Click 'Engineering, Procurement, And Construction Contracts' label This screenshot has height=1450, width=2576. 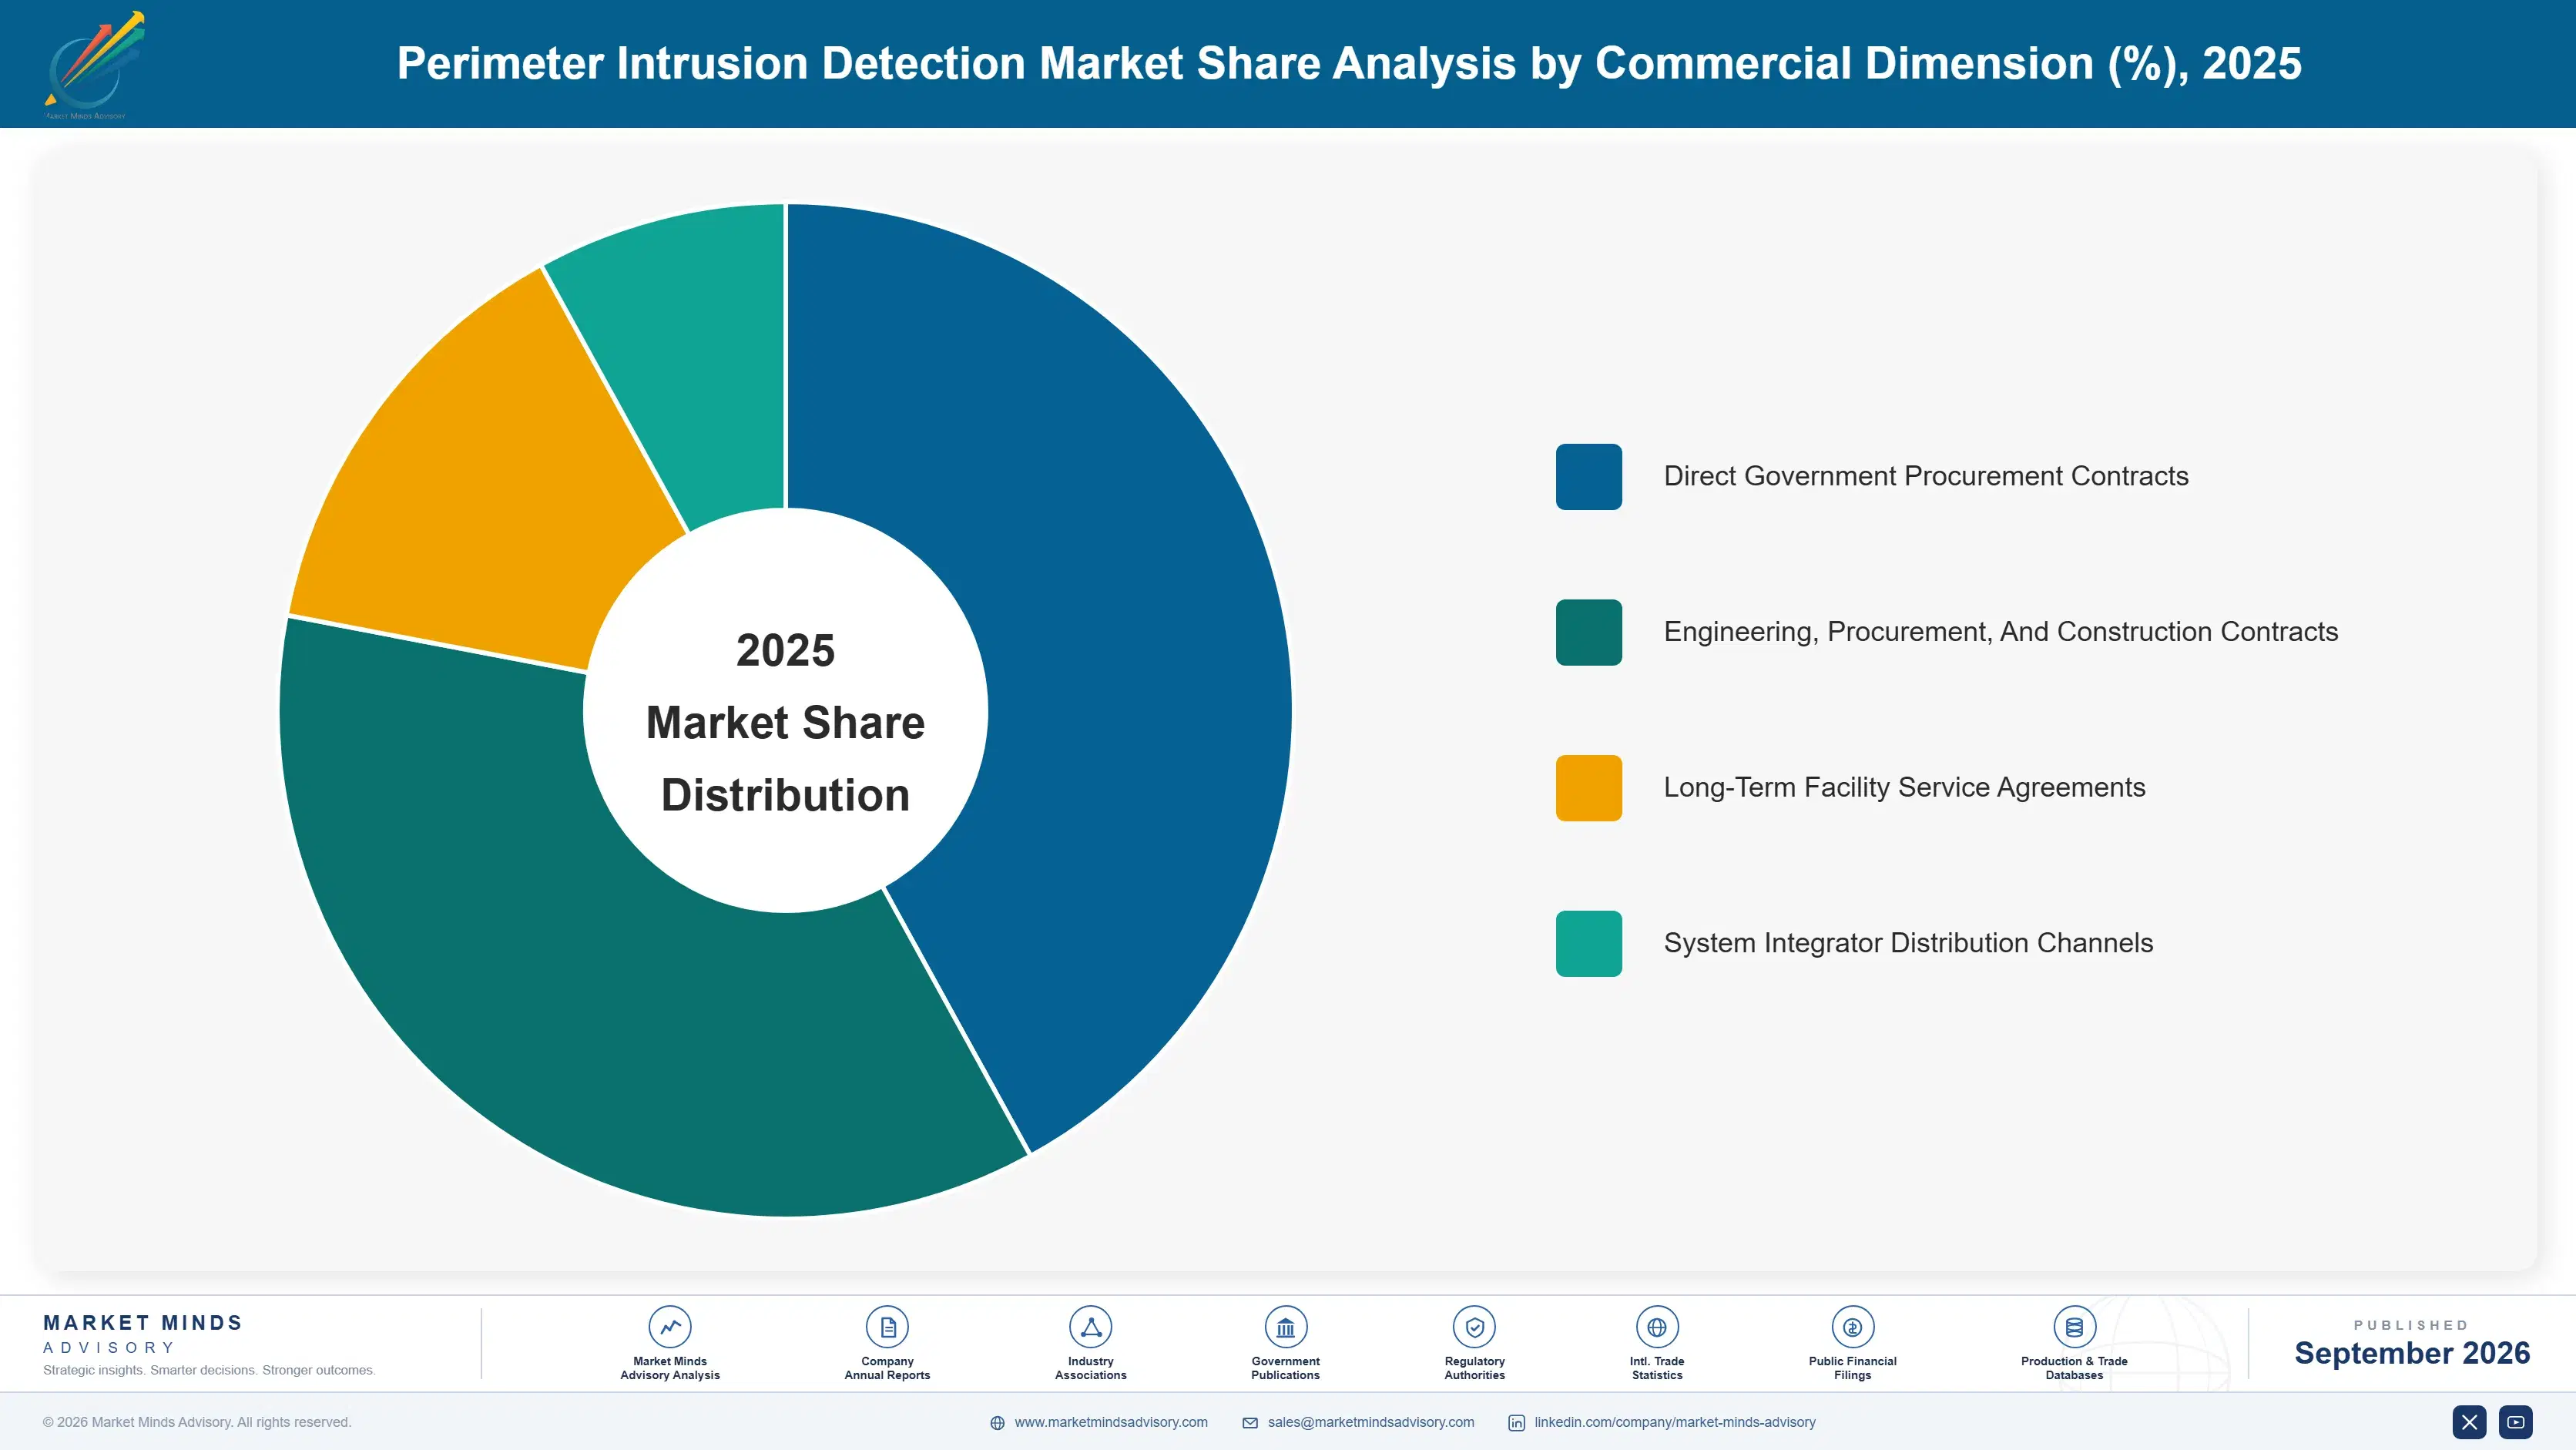tap(2001, 632)
